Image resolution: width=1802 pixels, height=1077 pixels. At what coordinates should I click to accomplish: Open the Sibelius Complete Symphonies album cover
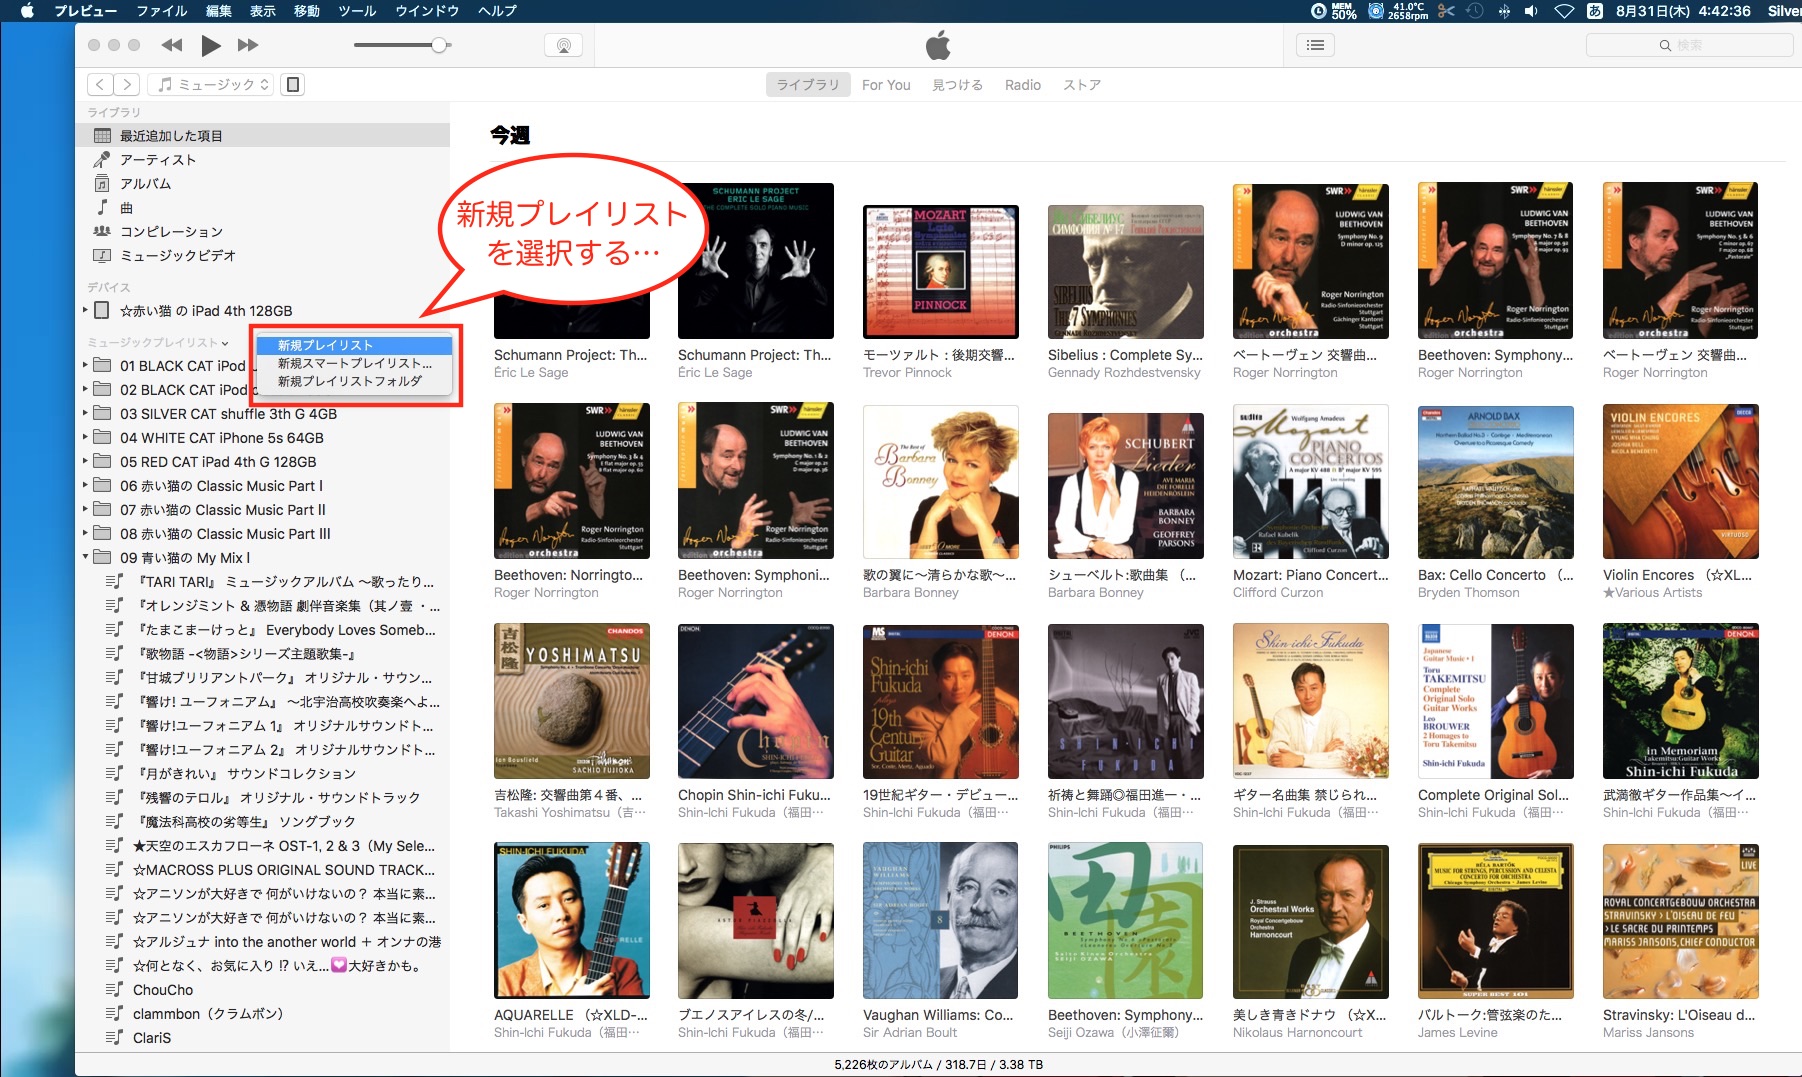(x=1126, y=272)
